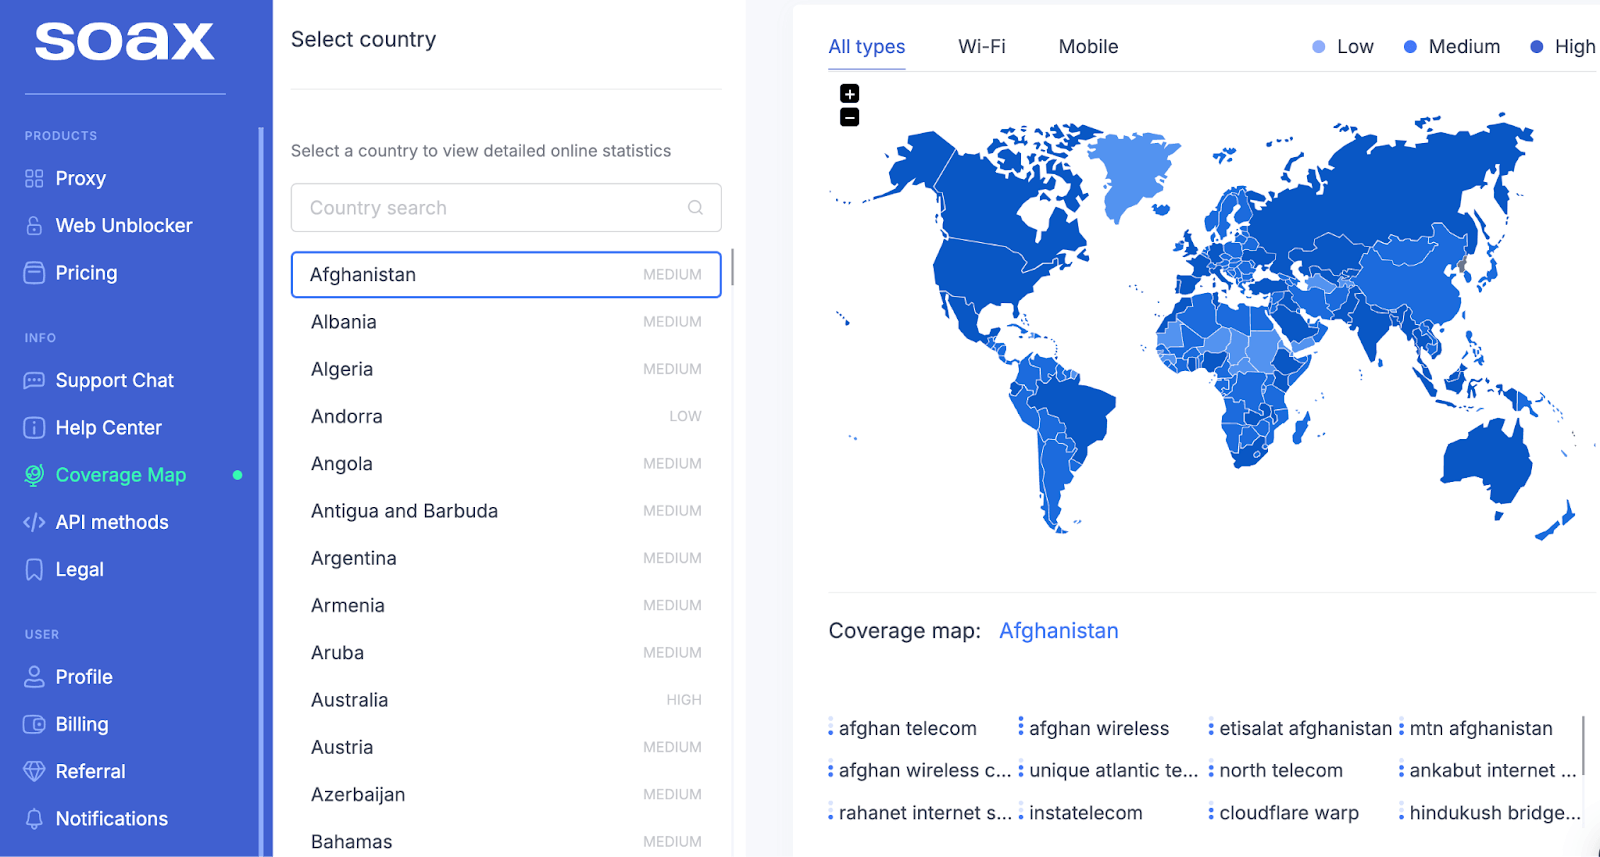Select Andorra in country list
Image resolution: width=1600 pixels, height=857 pixels.
click(506, 416)
